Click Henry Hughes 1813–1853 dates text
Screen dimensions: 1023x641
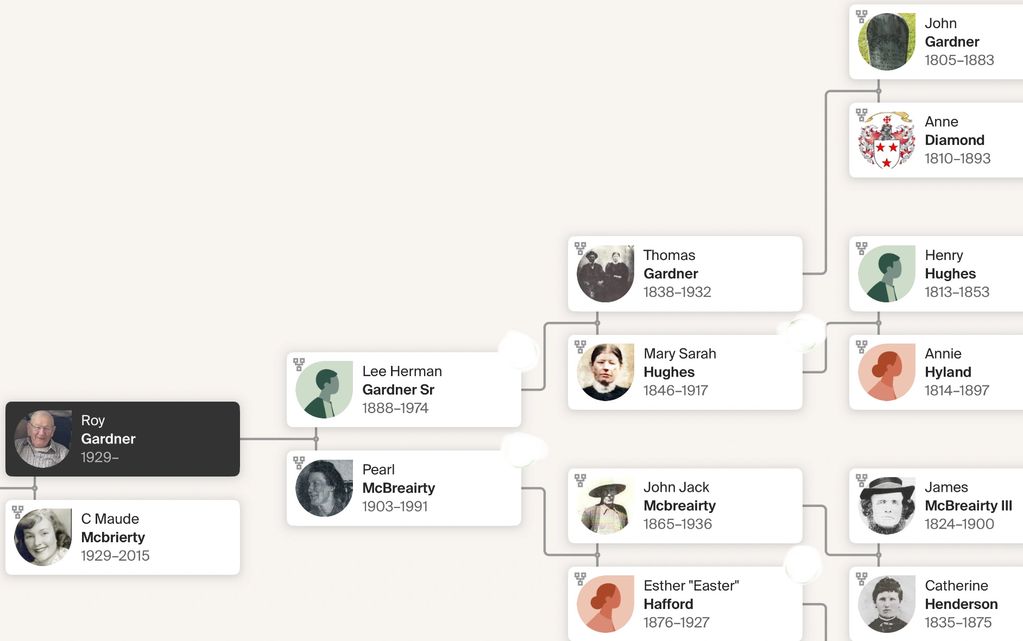(956, 292)
